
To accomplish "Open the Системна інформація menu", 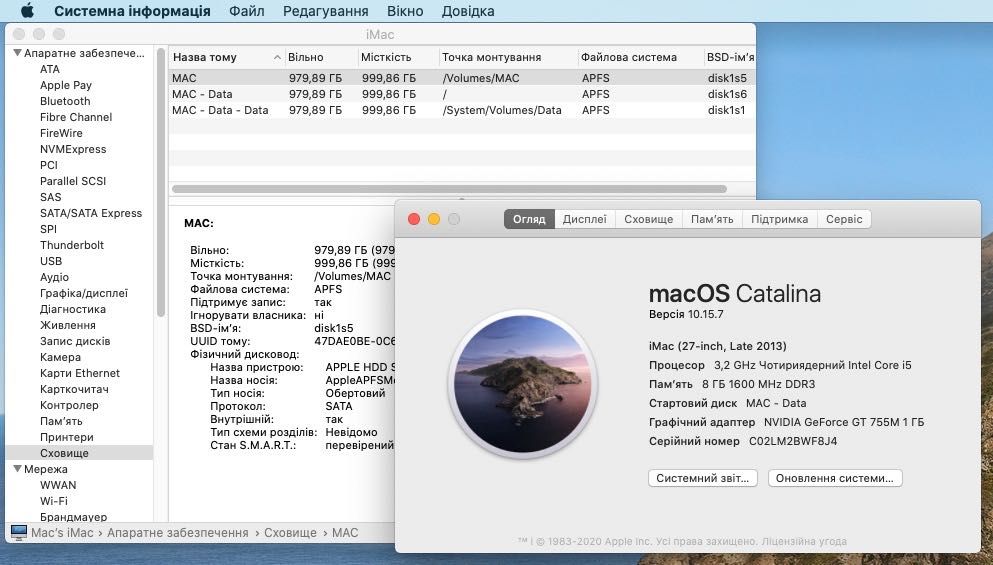I will [132, 11].
